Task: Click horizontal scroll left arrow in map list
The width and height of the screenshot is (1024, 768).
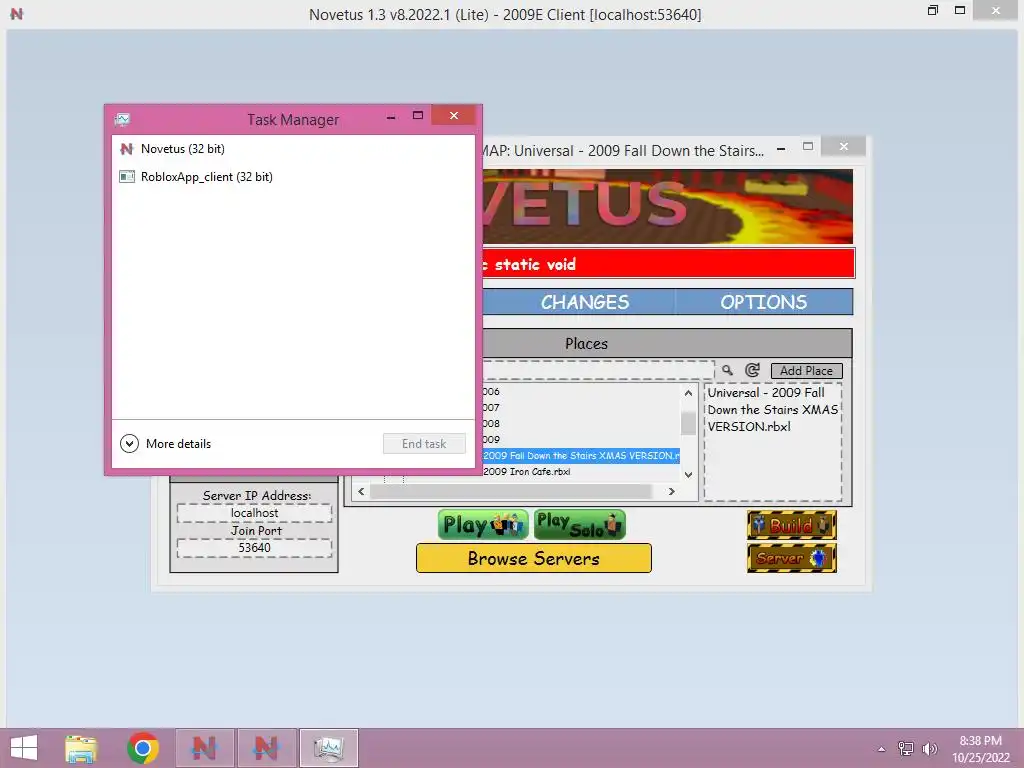Action: (361, 492)
